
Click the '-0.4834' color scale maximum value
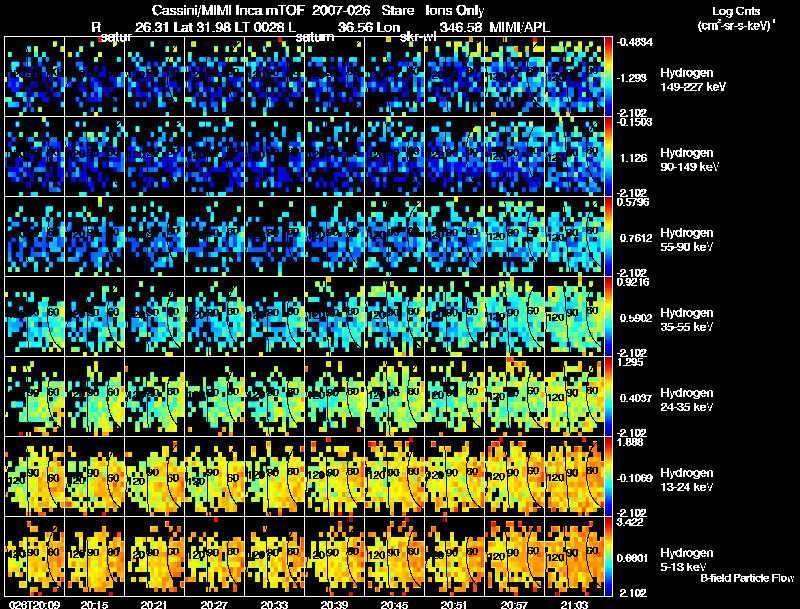[635, 42]
